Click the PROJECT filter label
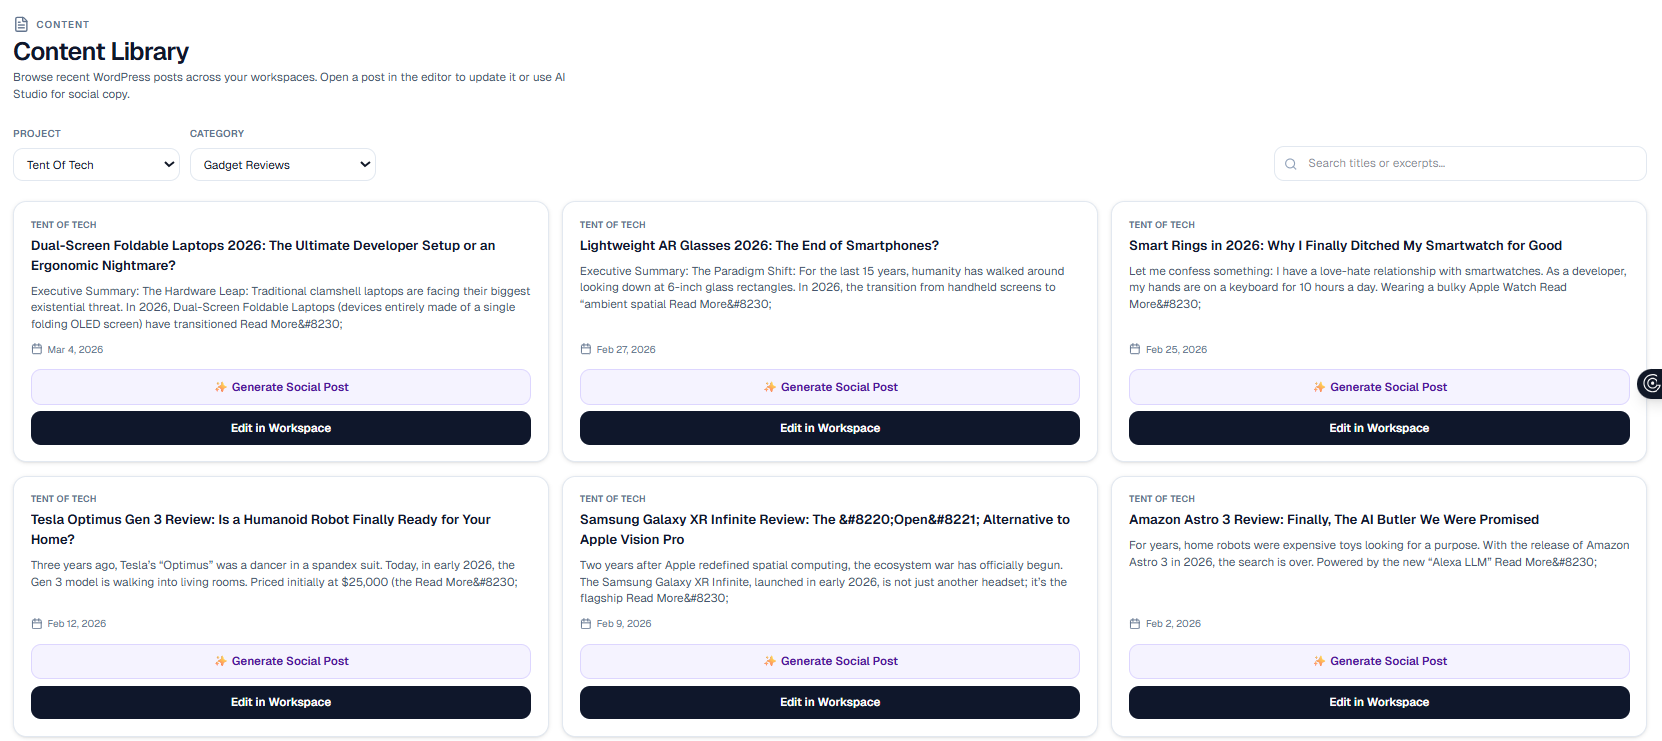The width and height of the screenshot is (1662, 741). click(x=37, y=133)
